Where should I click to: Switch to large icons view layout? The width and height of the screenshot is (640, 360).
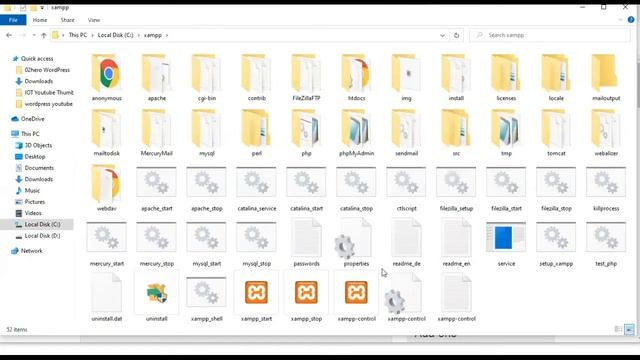click(x=629, y=329)
